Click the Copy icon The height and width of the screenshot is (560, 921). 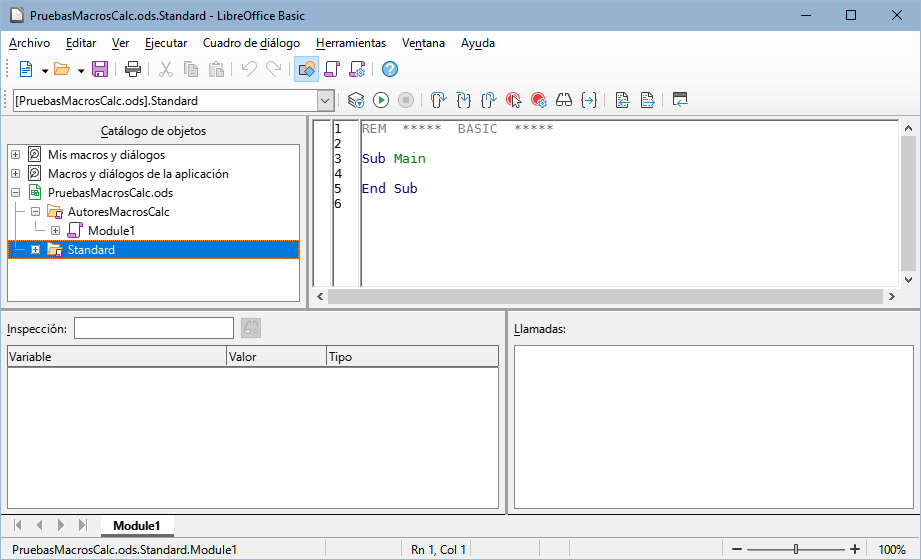tap(191, 69)
